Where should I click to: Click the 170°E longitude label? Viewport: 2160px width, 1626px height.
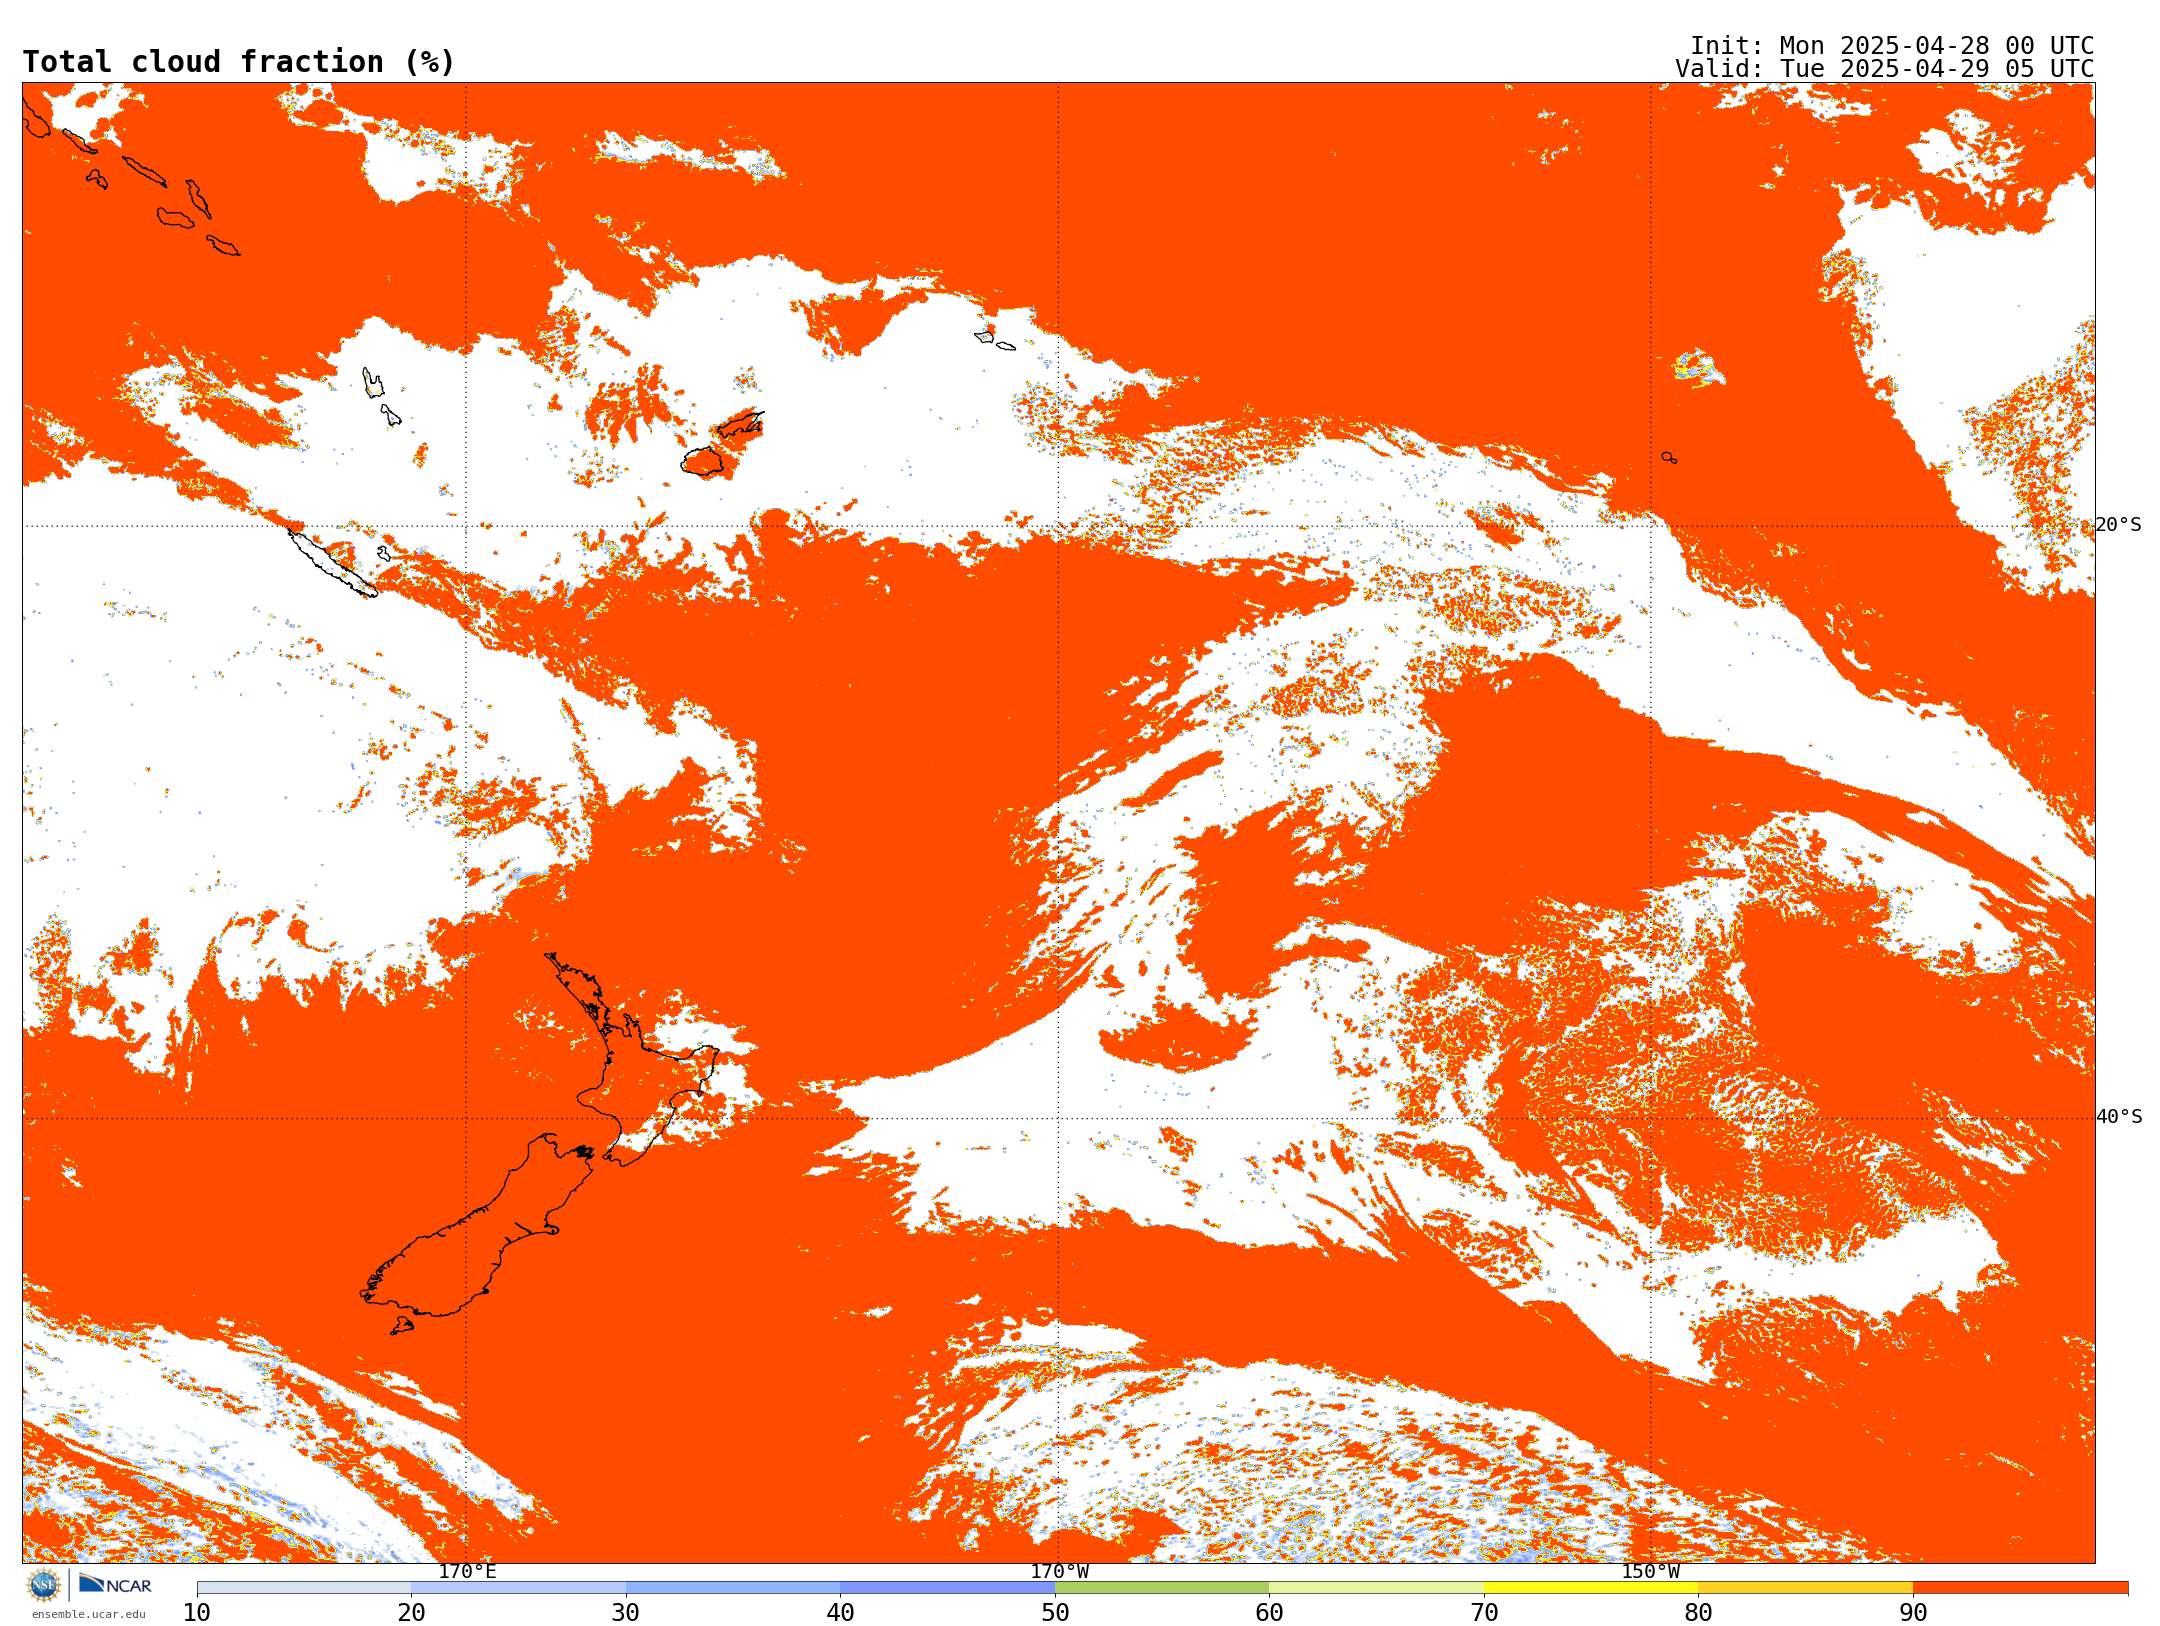tap(467, 1572)
